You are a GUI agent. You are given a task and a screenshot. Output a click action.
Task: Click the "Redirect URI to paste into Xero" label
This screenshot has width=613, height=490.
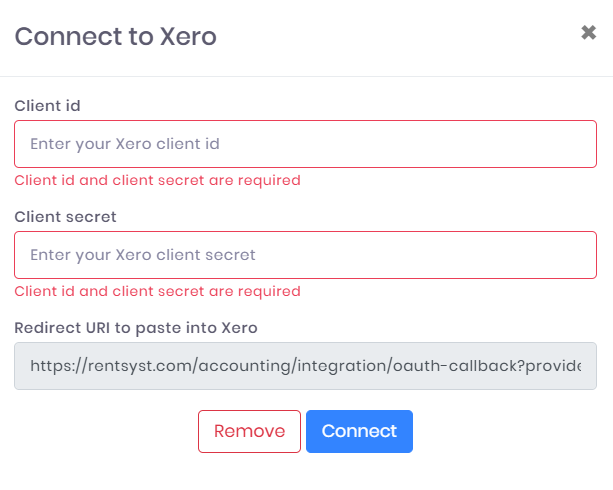136,327
